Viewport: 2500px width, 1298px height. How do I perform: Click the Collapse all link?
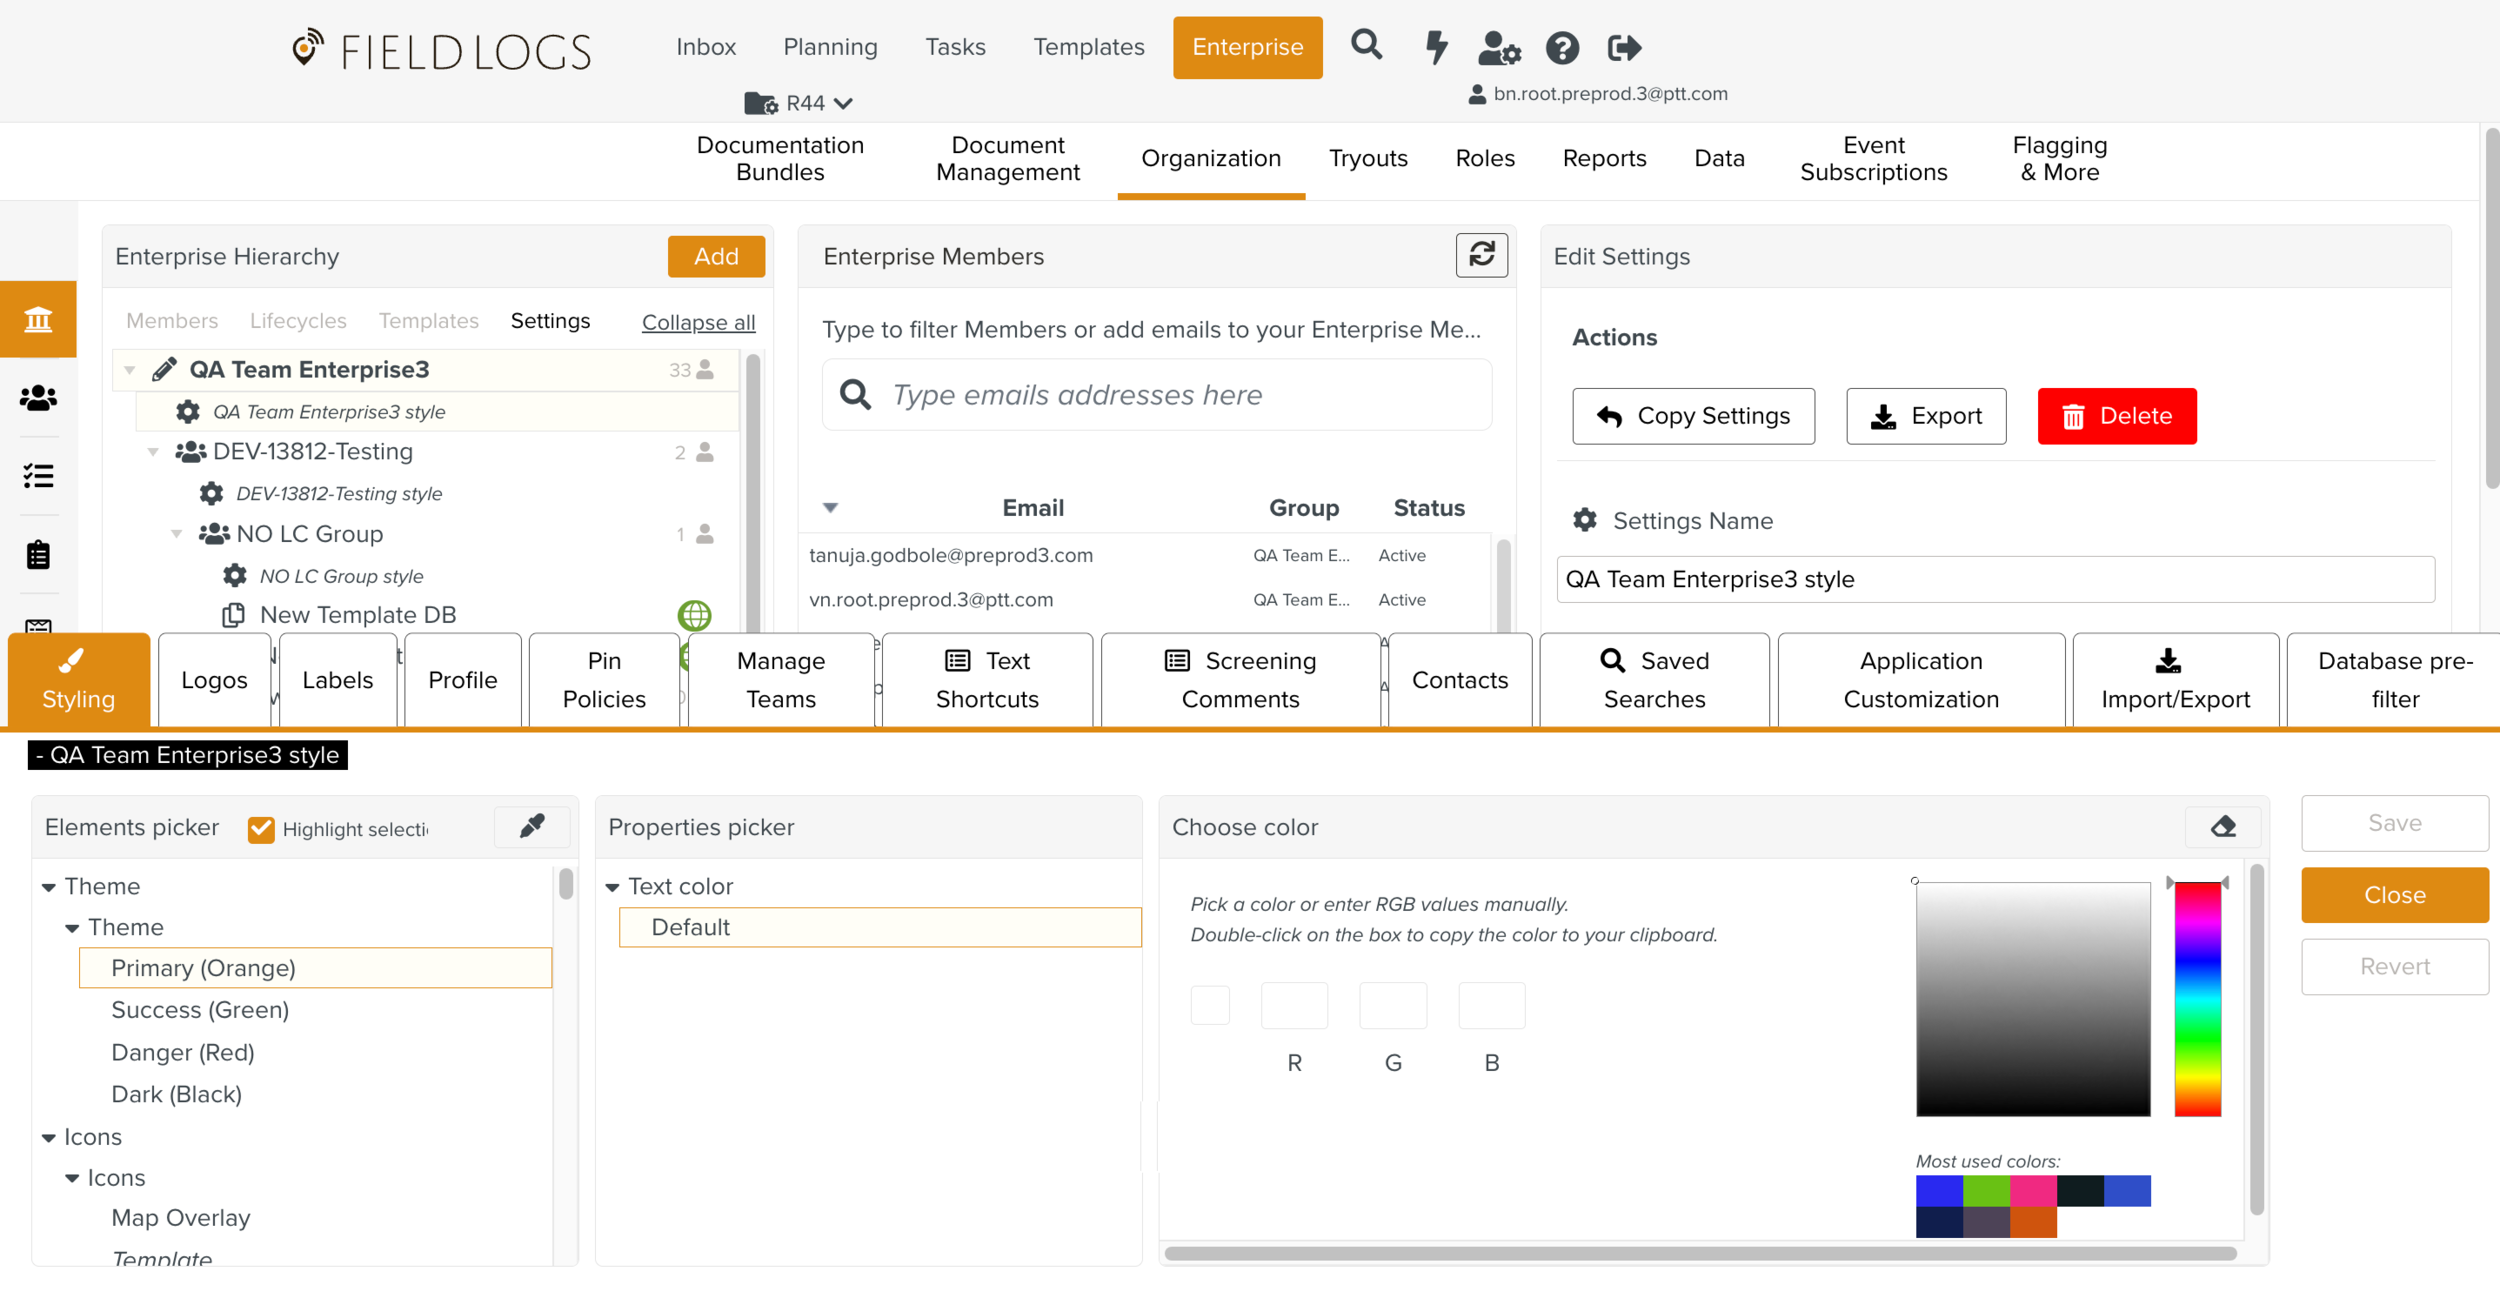pyautogui.click(x=698, y=322)
